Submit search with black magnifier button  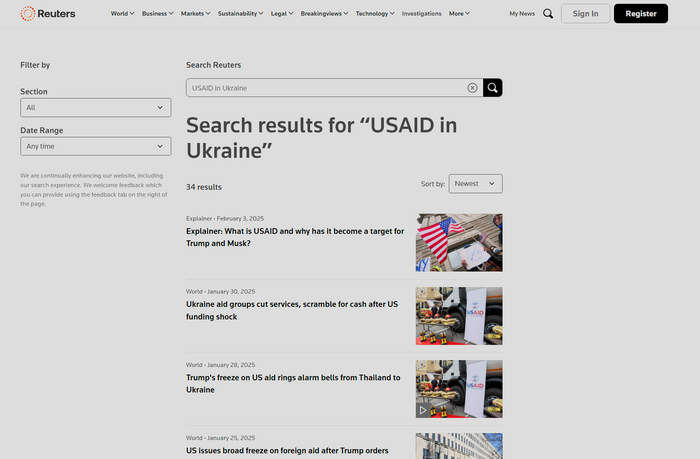(492, 88)
